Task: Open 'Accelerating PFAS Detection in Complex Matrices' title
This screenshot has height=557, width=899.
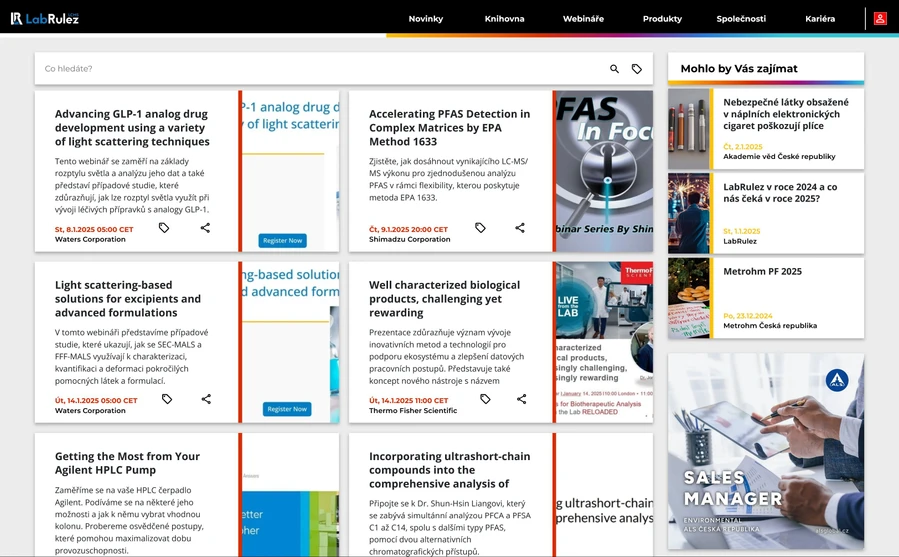Action: [450, 127]
